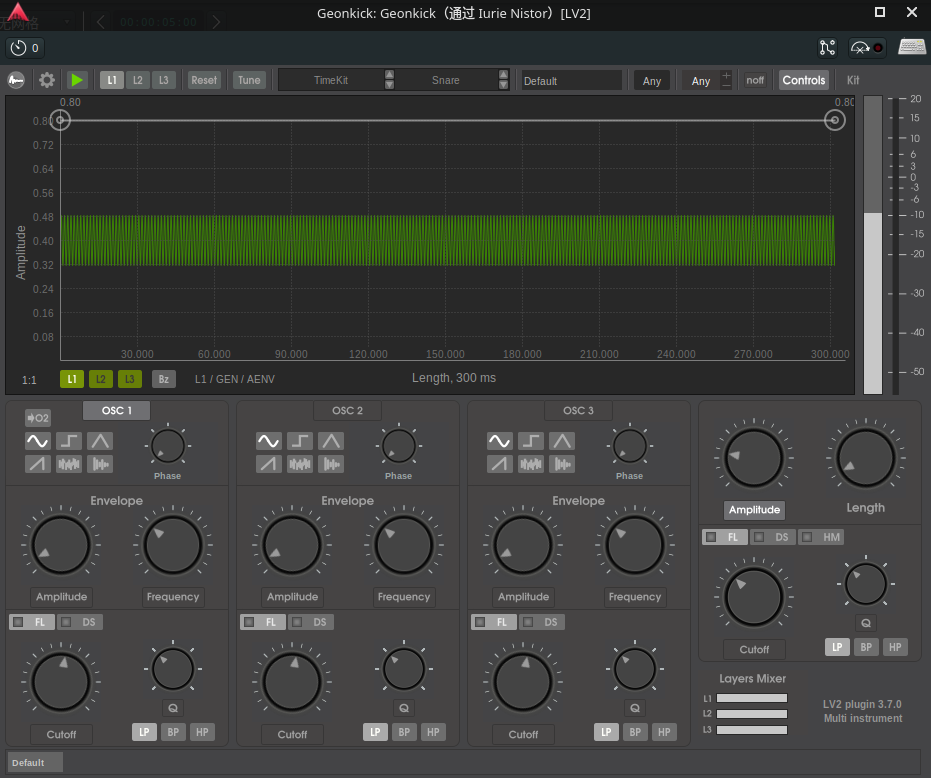Screen dimensions: 931x778
Task: Select sample wave for OSC 2
Action: pyautogui.click(x=331, y=464)
